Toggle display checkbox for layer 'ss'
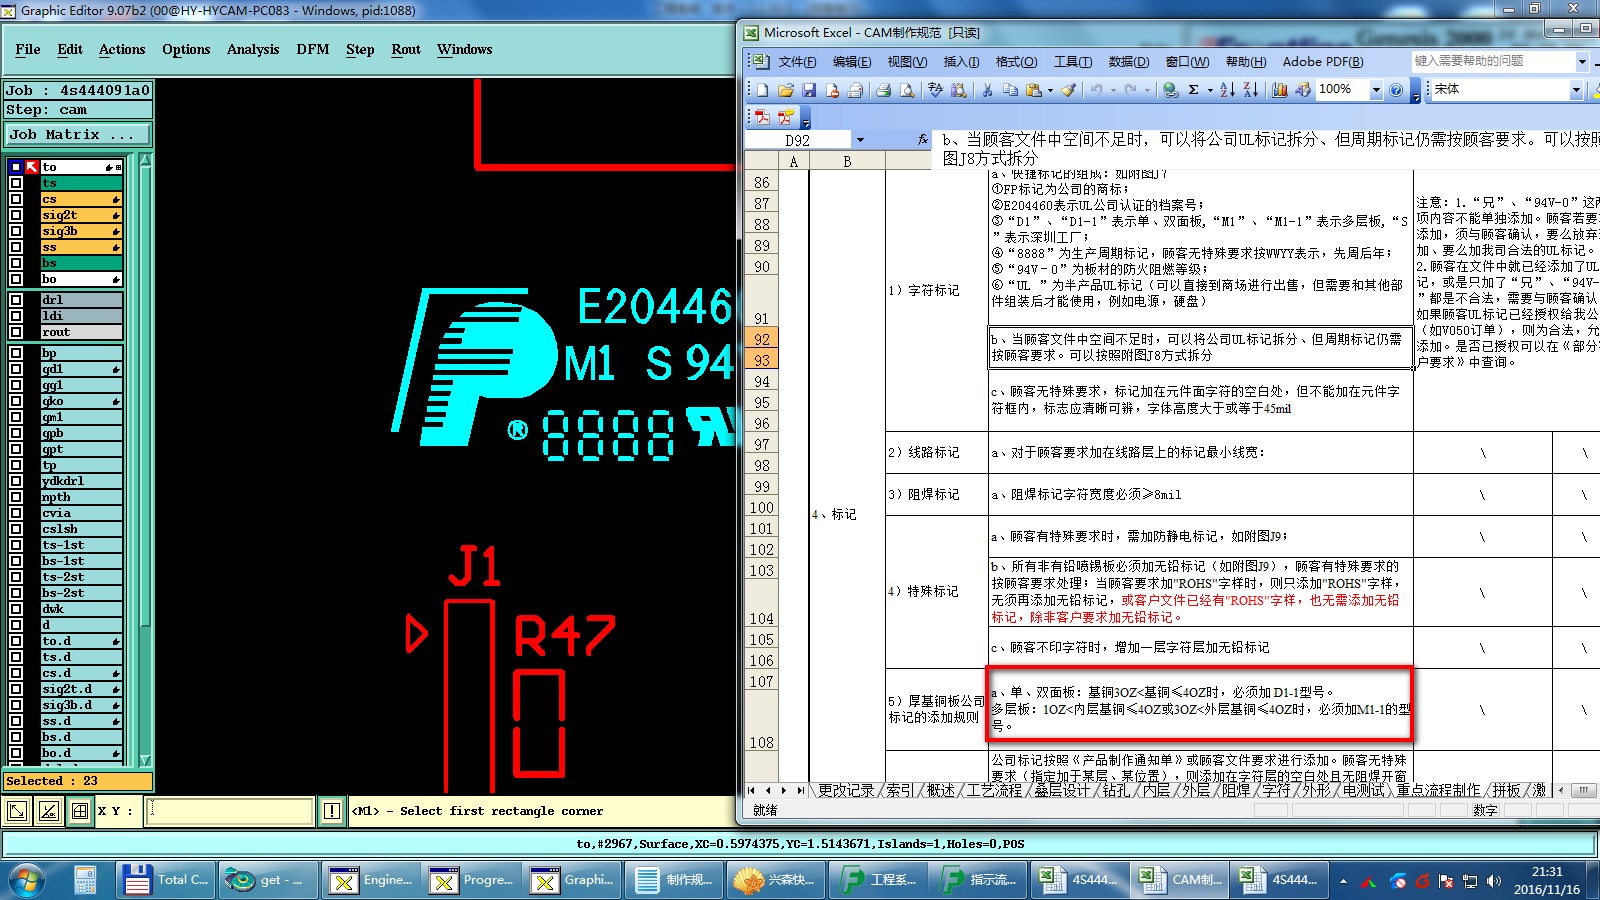1600x900 pixels. click(16, 247)
